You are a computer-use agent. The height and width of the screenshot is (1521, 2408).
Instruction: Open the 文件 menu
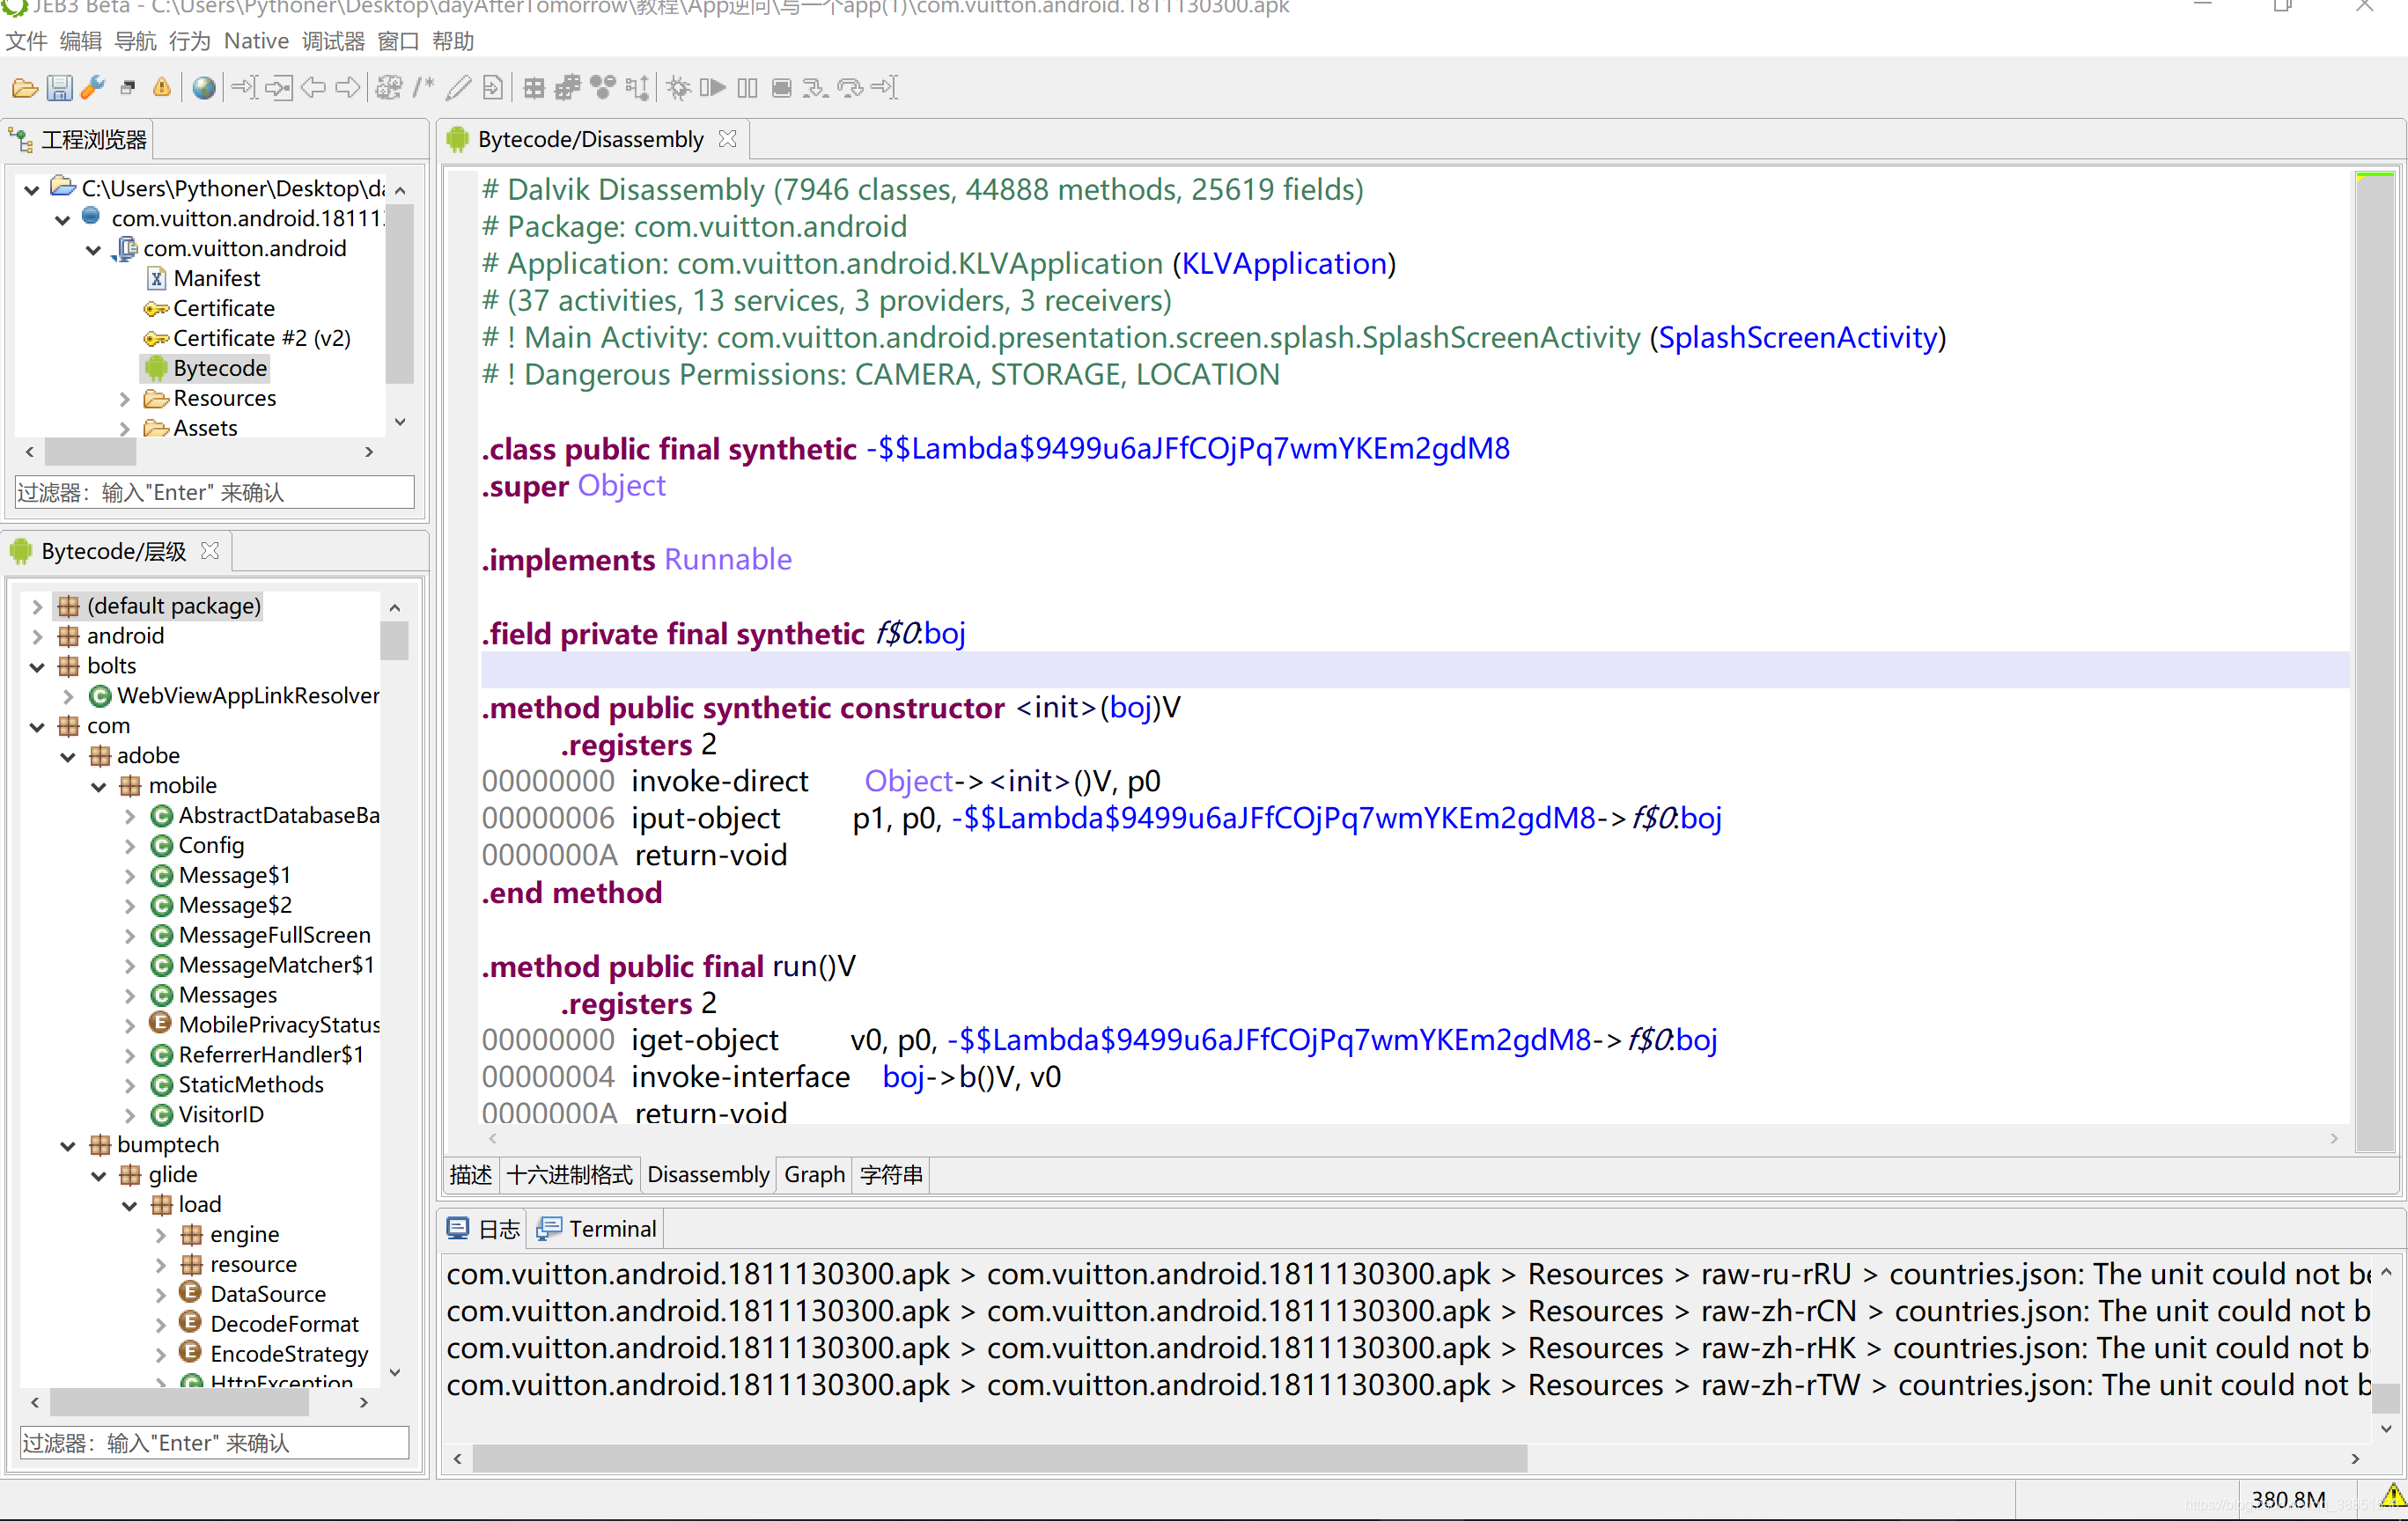(27, 41)
